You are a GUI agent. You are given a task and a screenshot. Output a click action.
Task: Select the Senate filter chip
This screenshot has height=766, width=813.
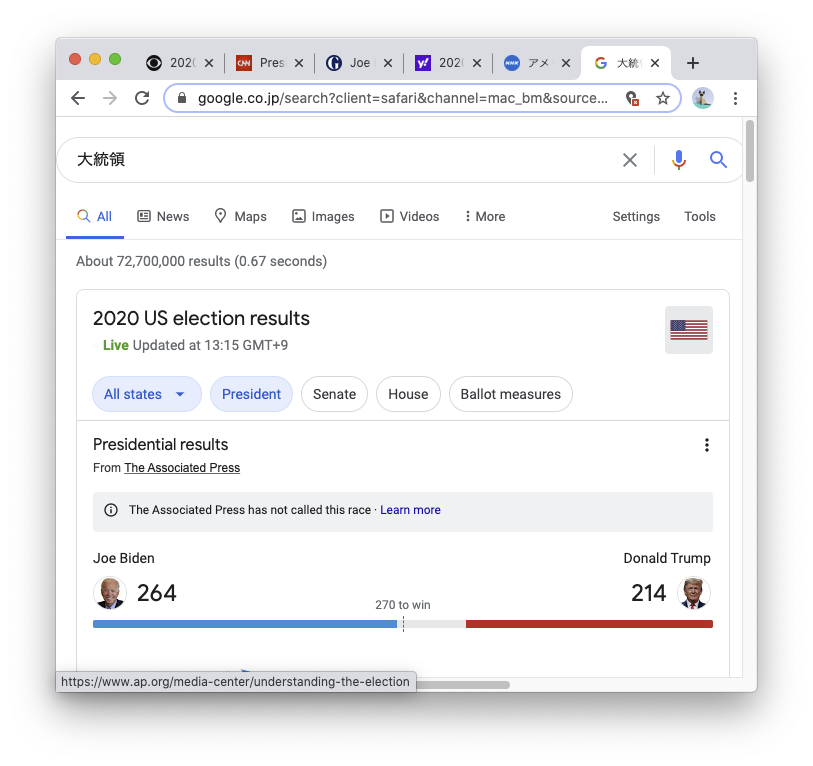tap(334, 394)
